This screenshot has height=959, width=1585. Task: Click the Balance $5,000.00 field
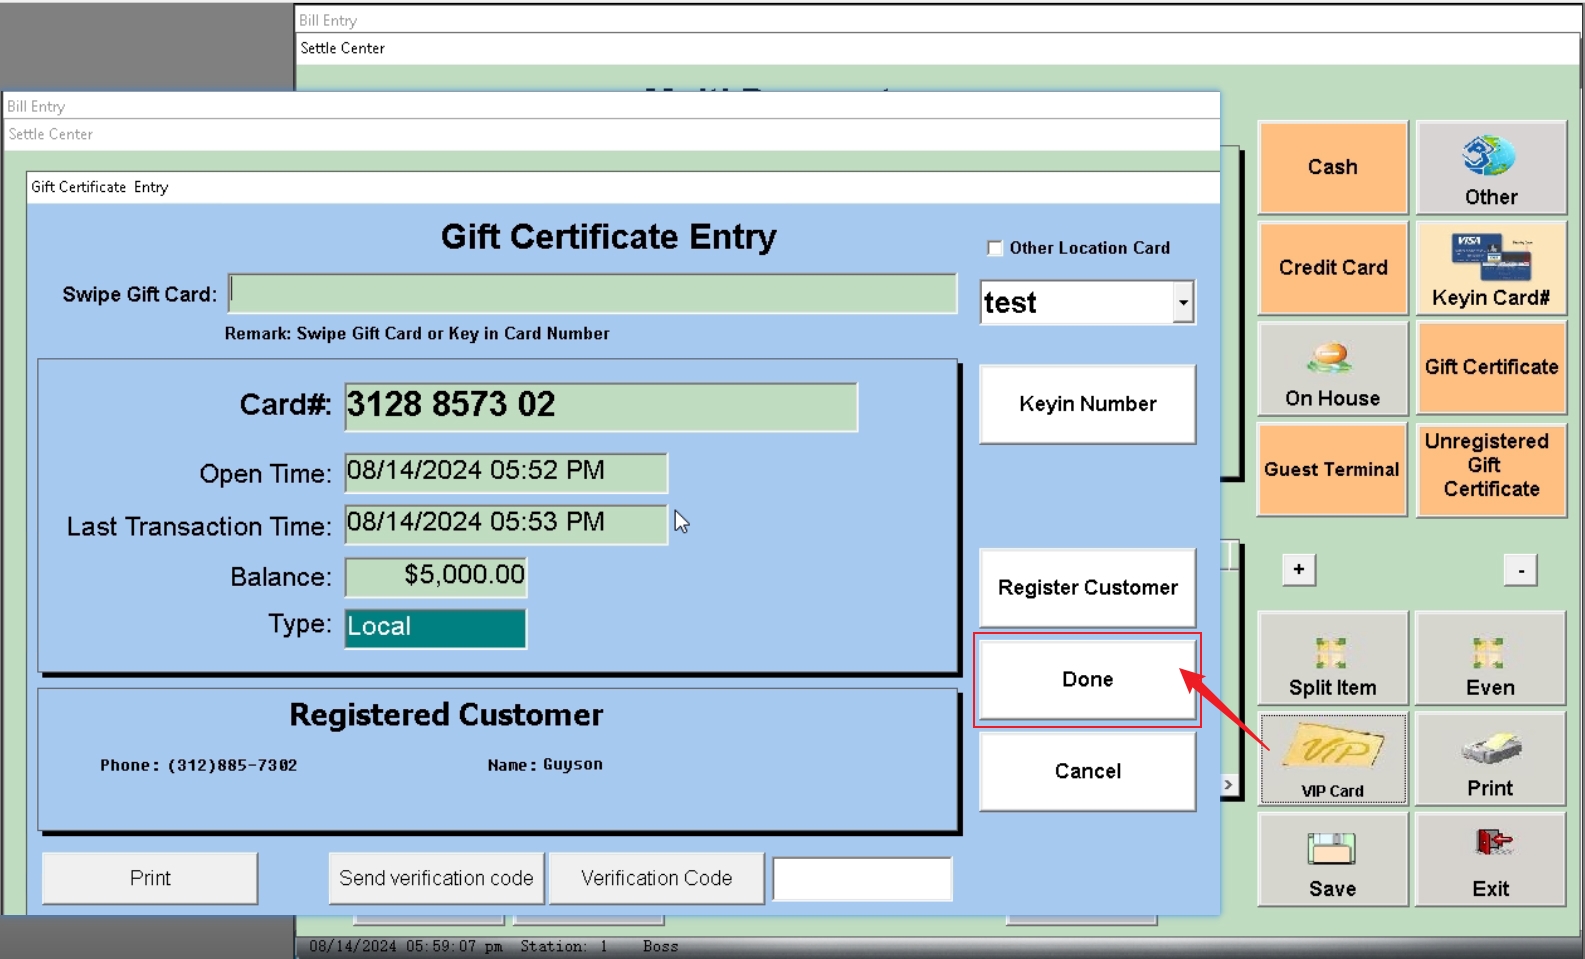(436, 577)
